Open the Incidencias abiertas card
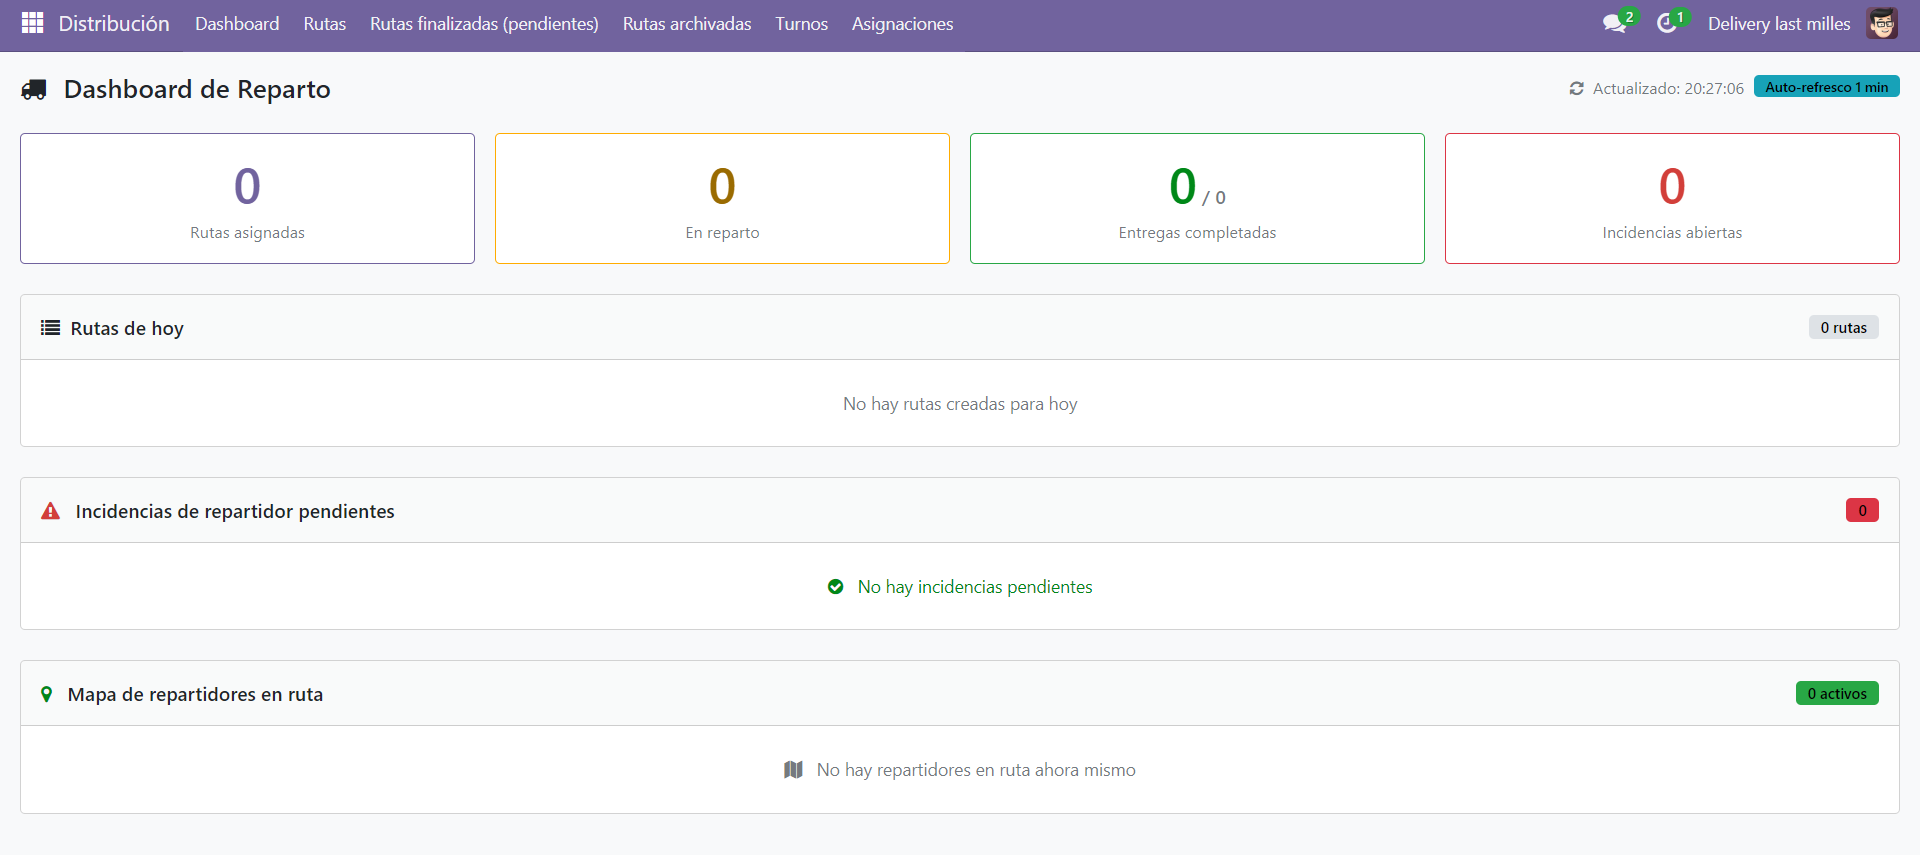 point(1672,199)
